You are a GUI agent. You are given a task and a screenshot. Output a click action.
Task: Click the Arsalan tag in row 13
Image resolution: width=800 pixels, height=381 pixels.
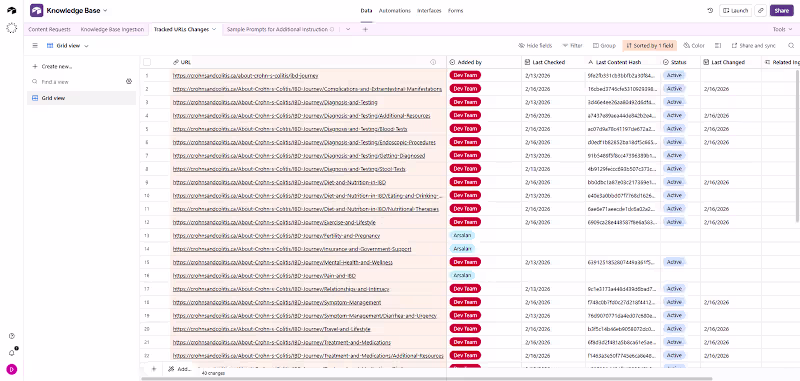[x=462, y=235]
